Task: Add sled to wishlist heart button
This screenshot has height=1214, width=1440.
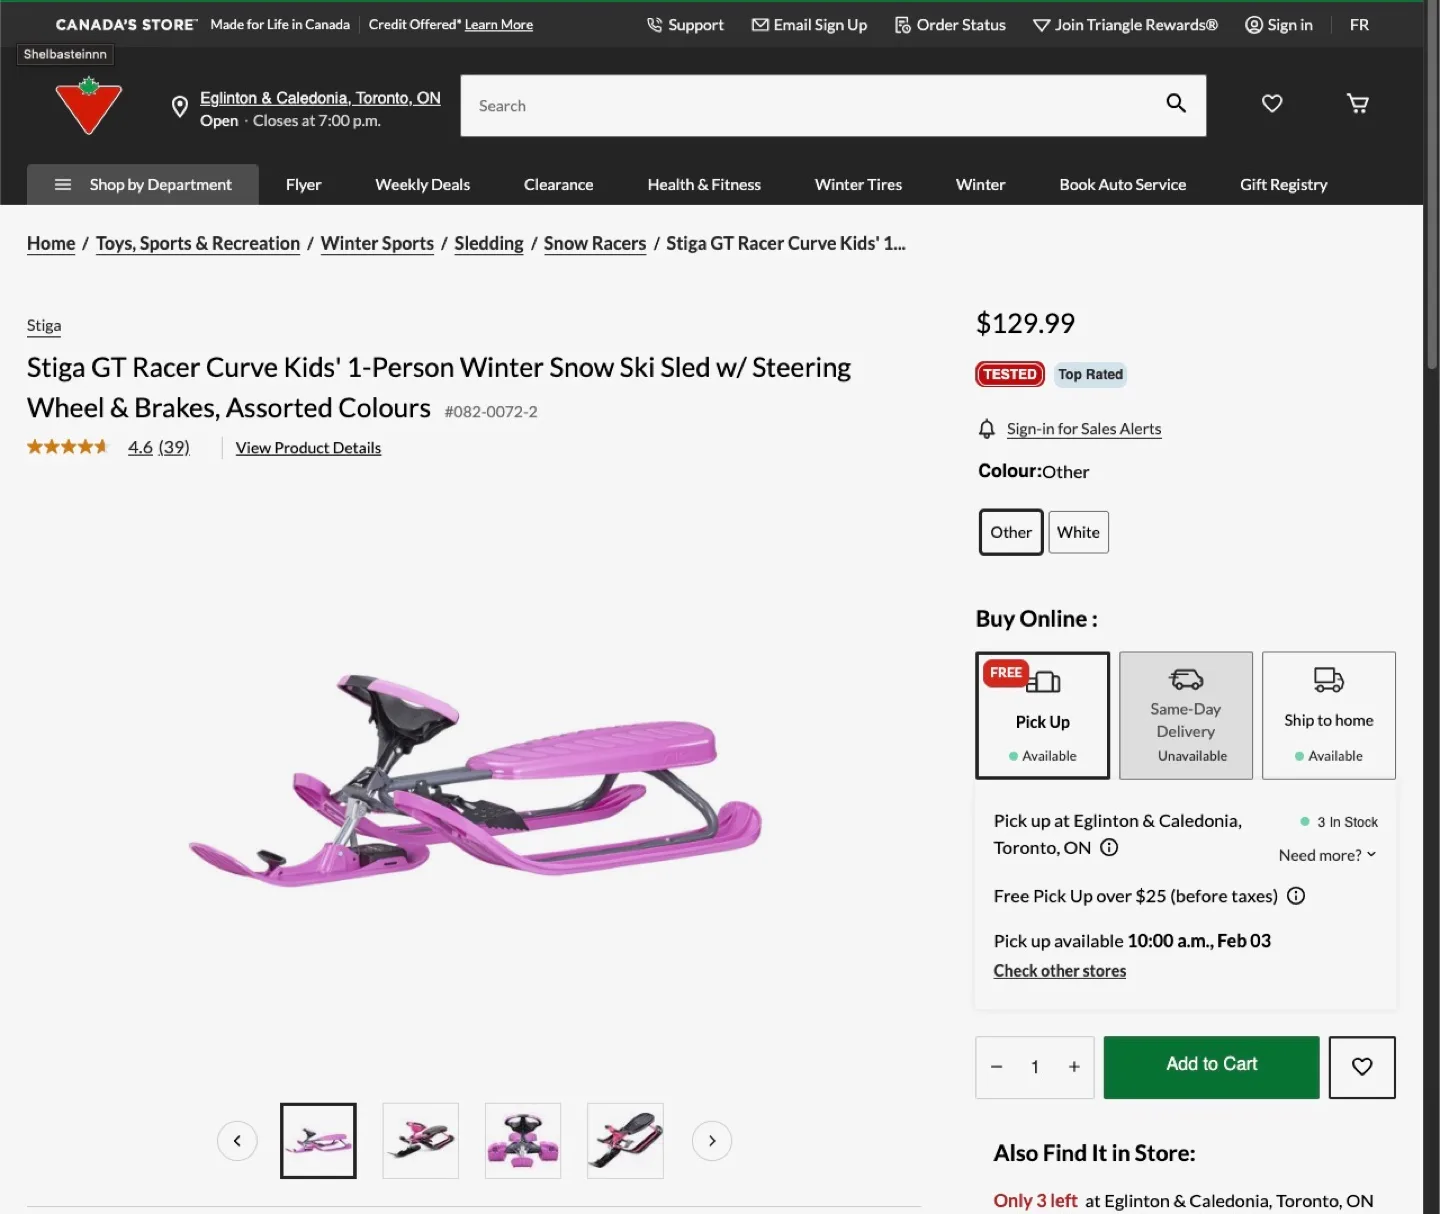Action: tap(1362, 1067)
